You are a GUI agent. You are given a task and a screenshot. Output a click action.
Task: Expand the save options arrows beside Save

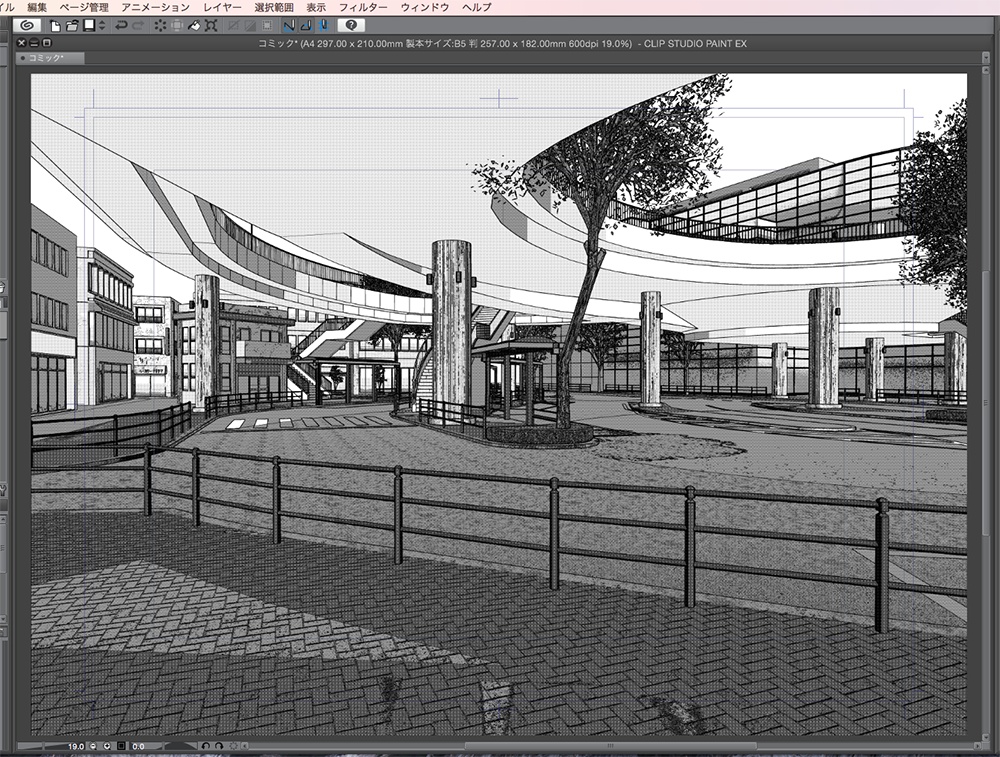pyautogui.click(x=102, y=26)
